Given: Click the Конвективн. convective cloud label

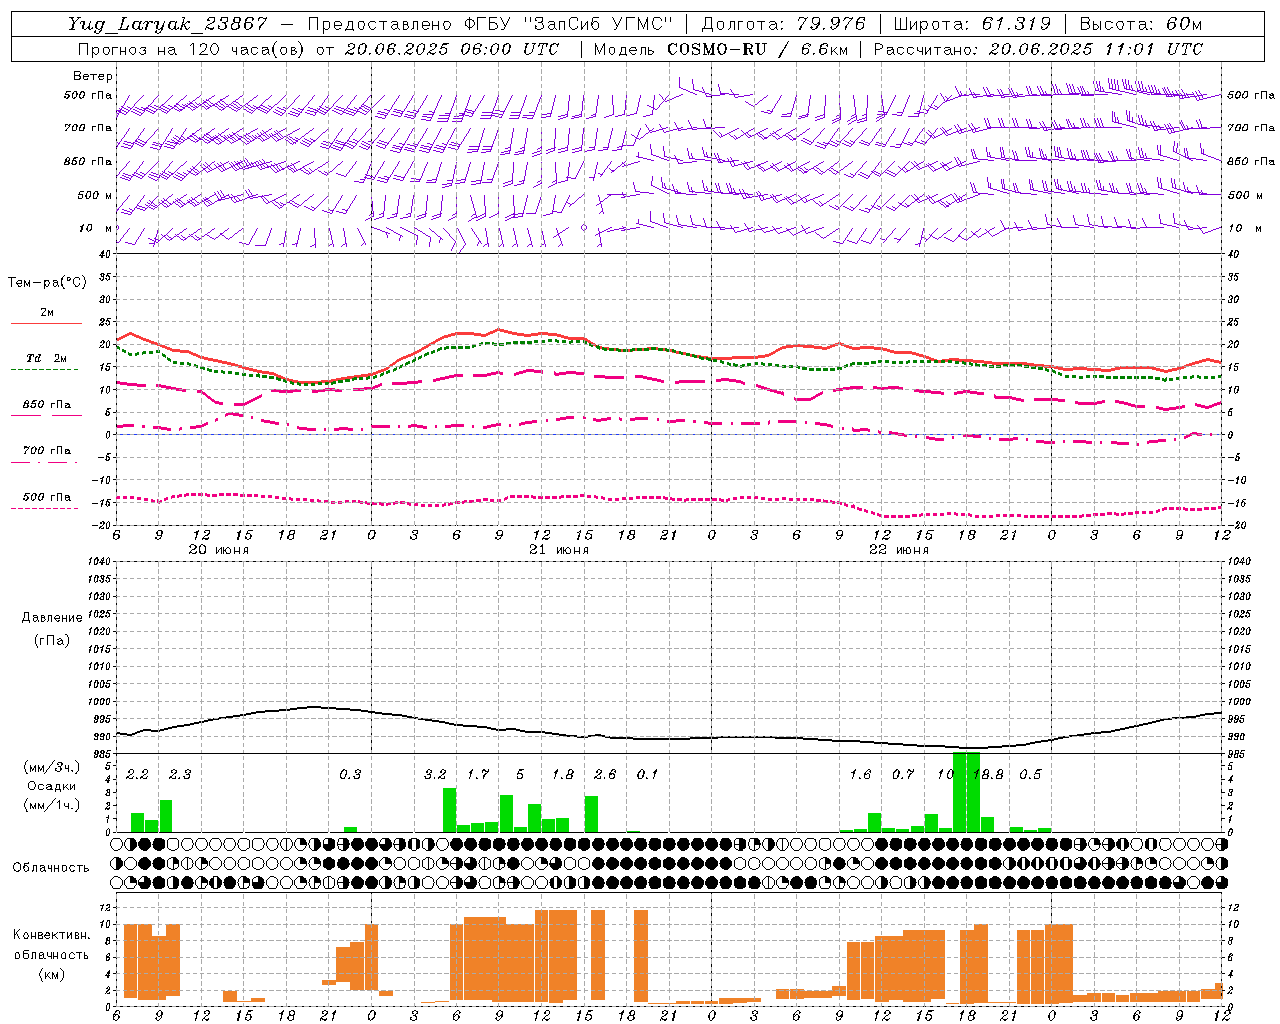Looking at the screenshot, I should (52, 935).
